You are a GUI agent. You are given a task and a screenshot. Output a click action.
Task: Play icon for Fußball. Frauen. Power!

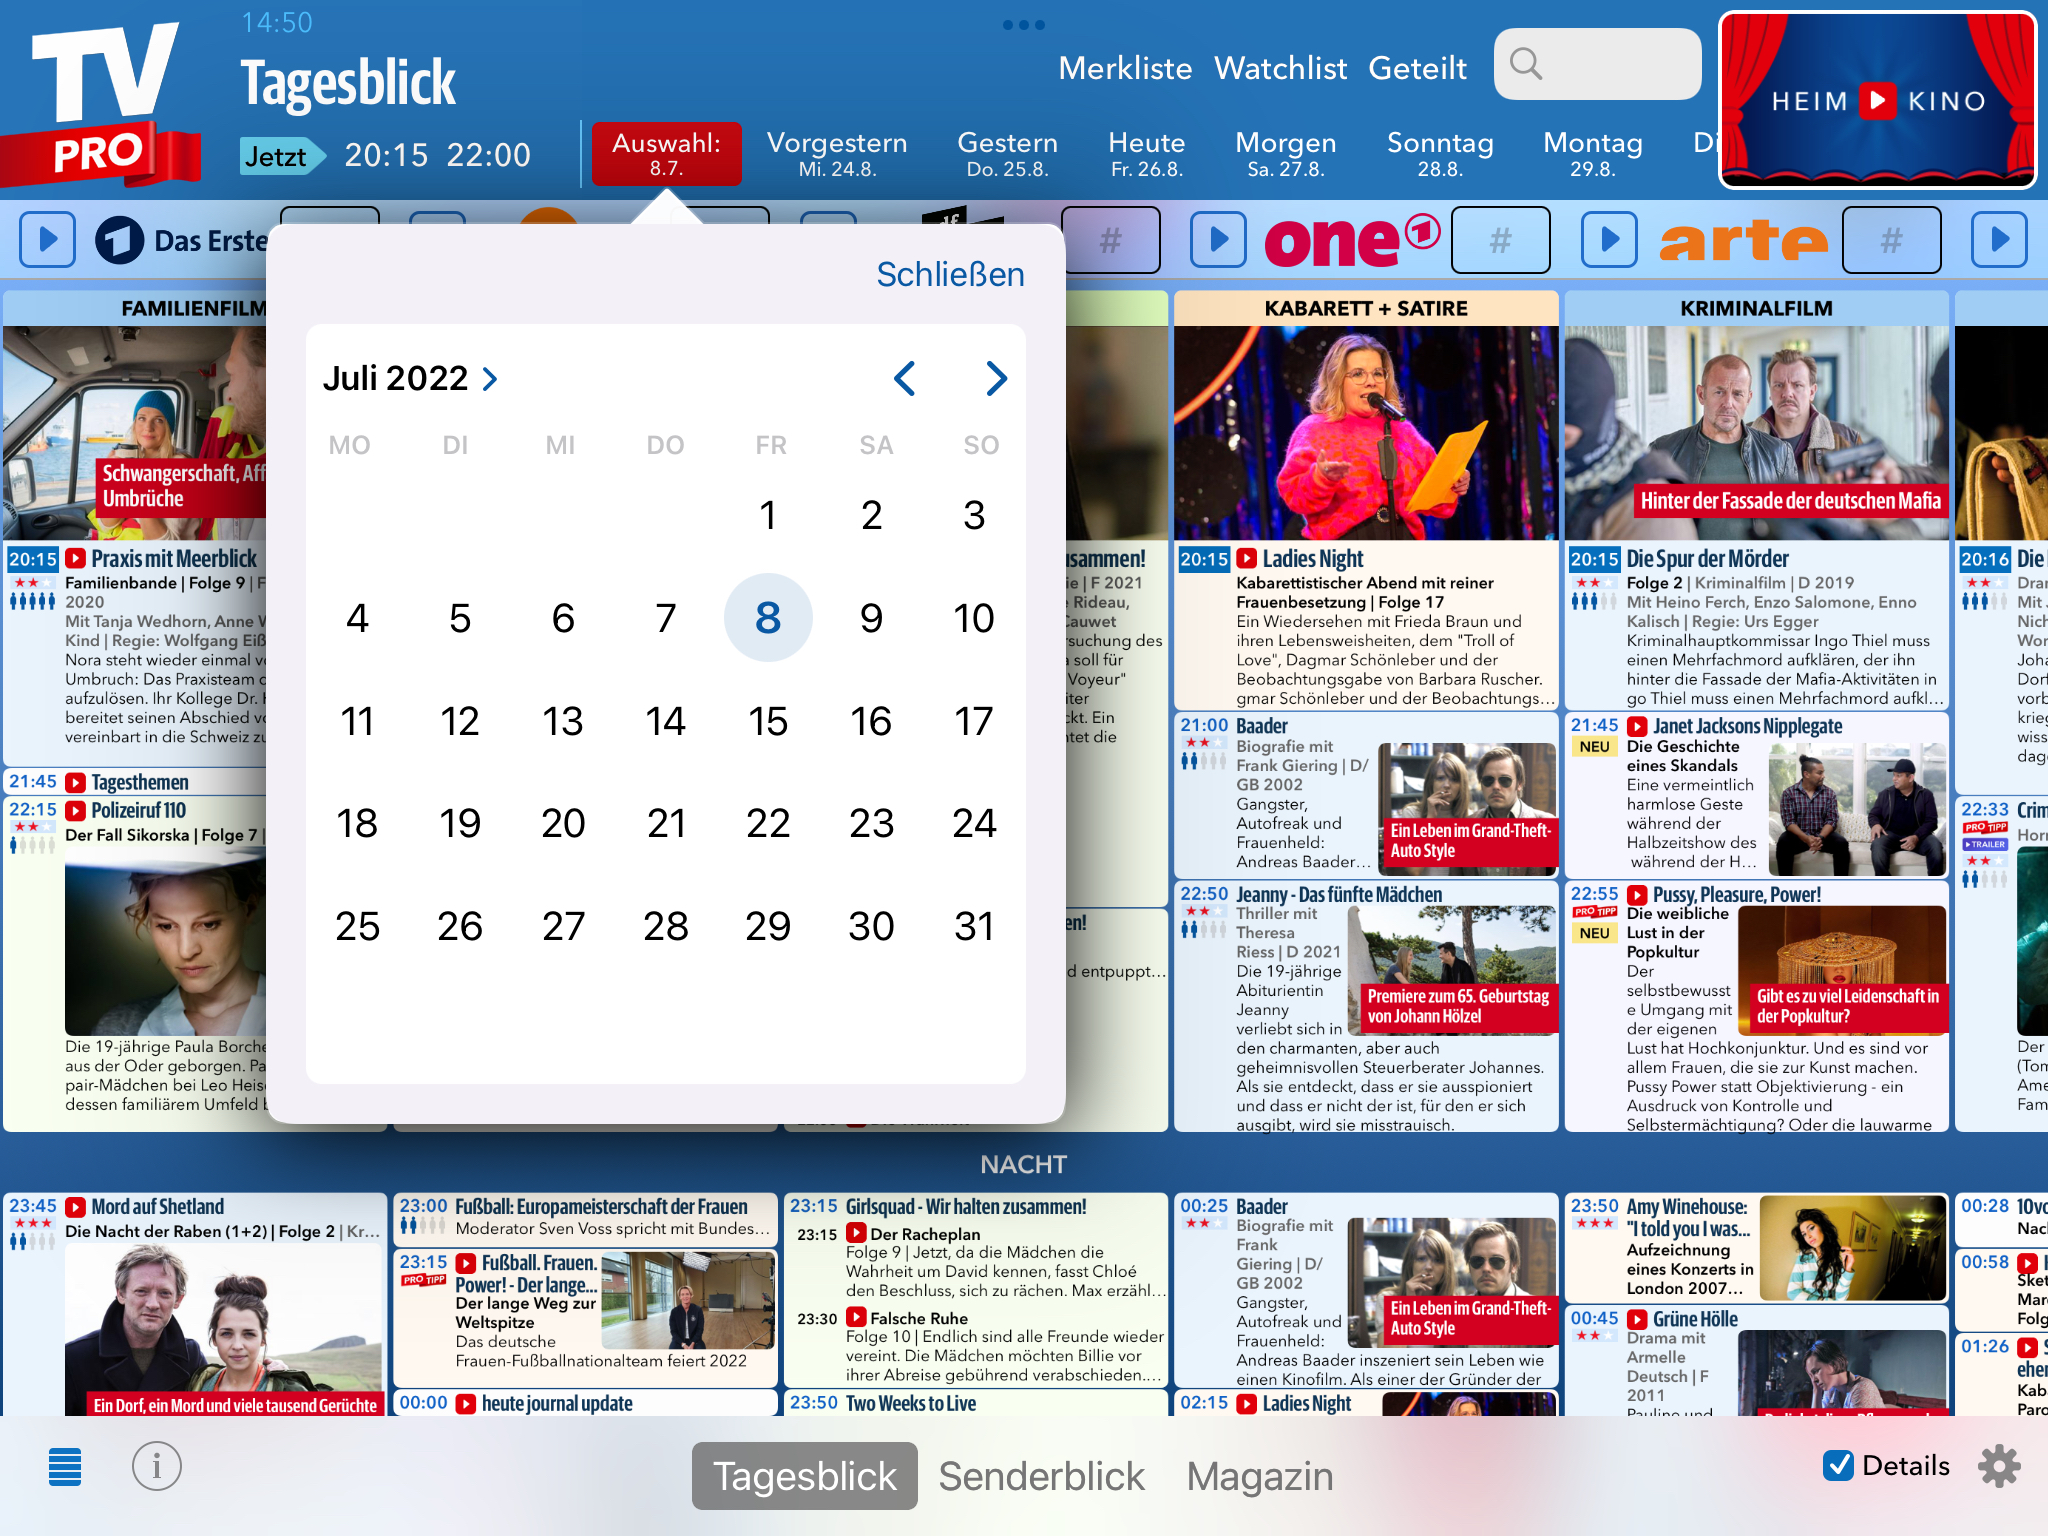pyautogui.click(x=466, y=1263)
